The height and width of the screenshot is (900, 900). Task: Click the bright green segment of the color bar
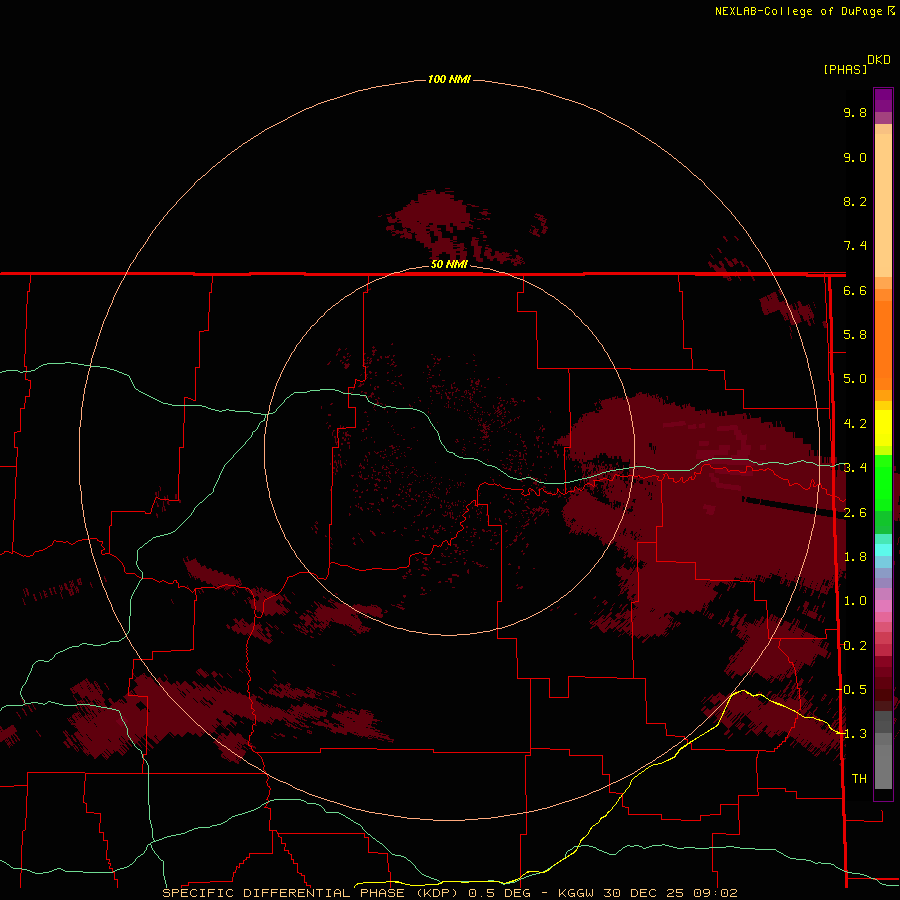pos(883,482)
